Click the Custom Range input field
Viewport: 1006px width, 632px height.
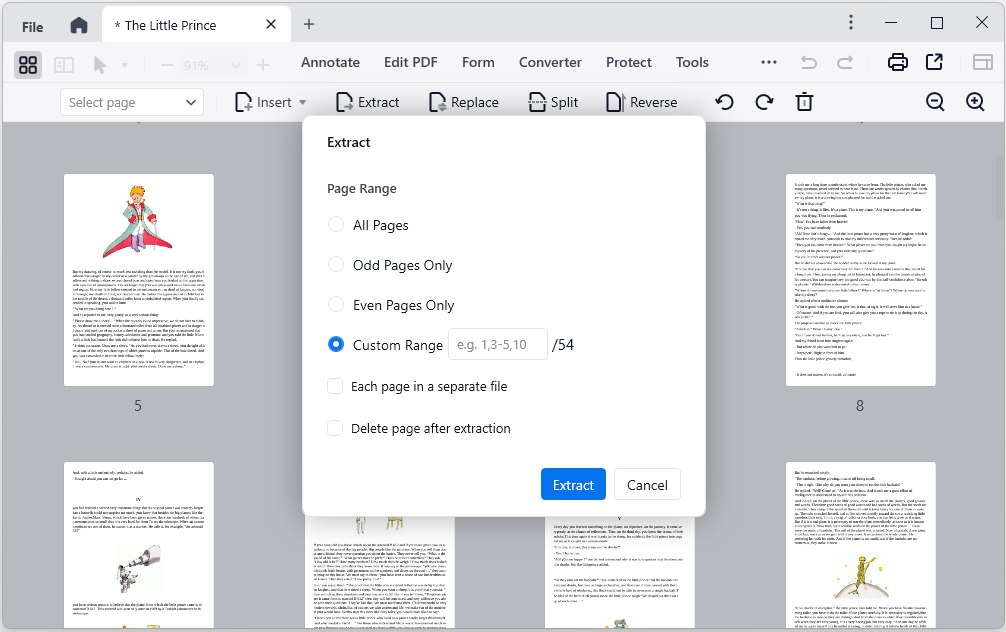497,345
